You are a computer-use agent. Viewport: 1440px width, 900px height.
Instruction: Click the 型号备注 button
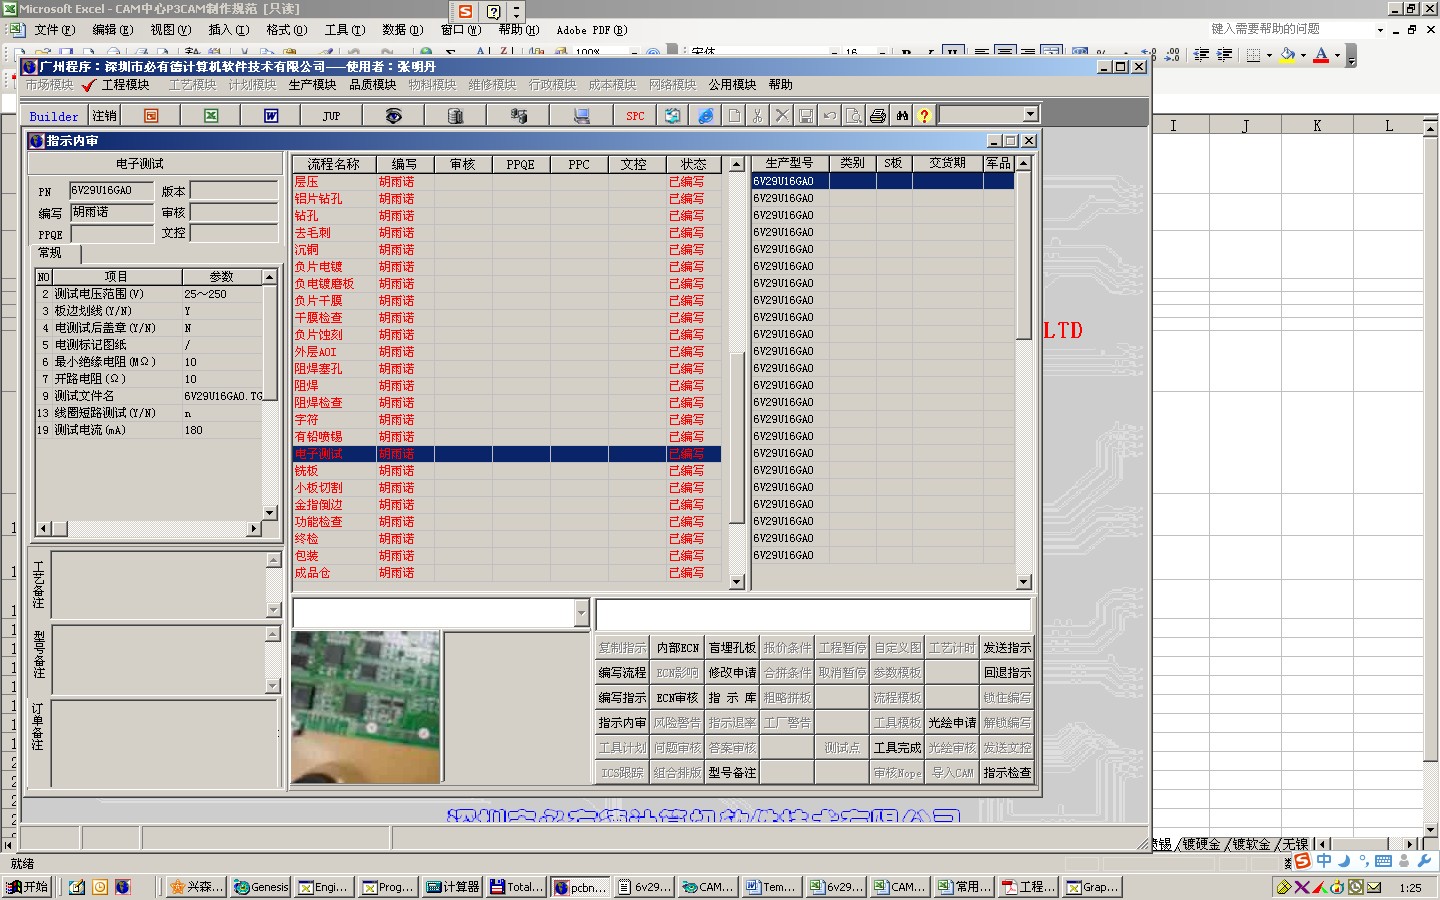732,773
